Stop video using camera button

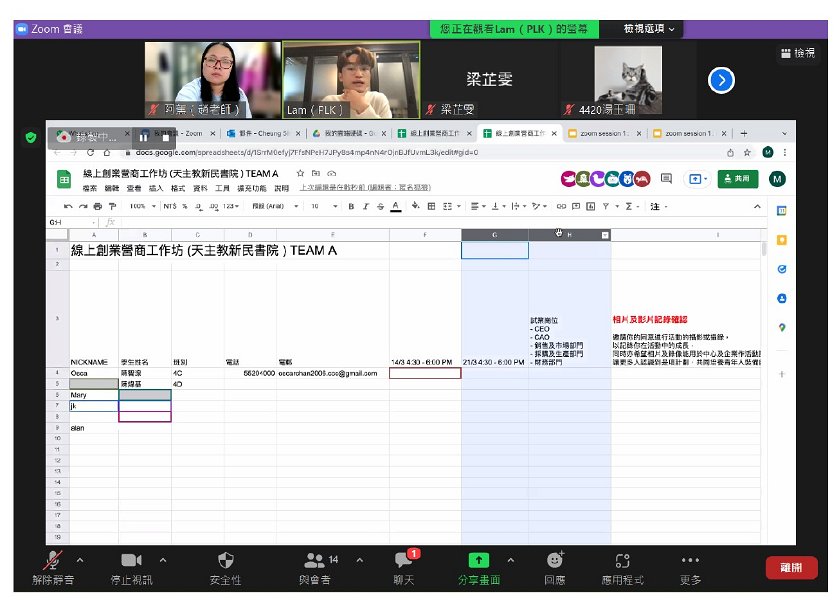point(131,567)
